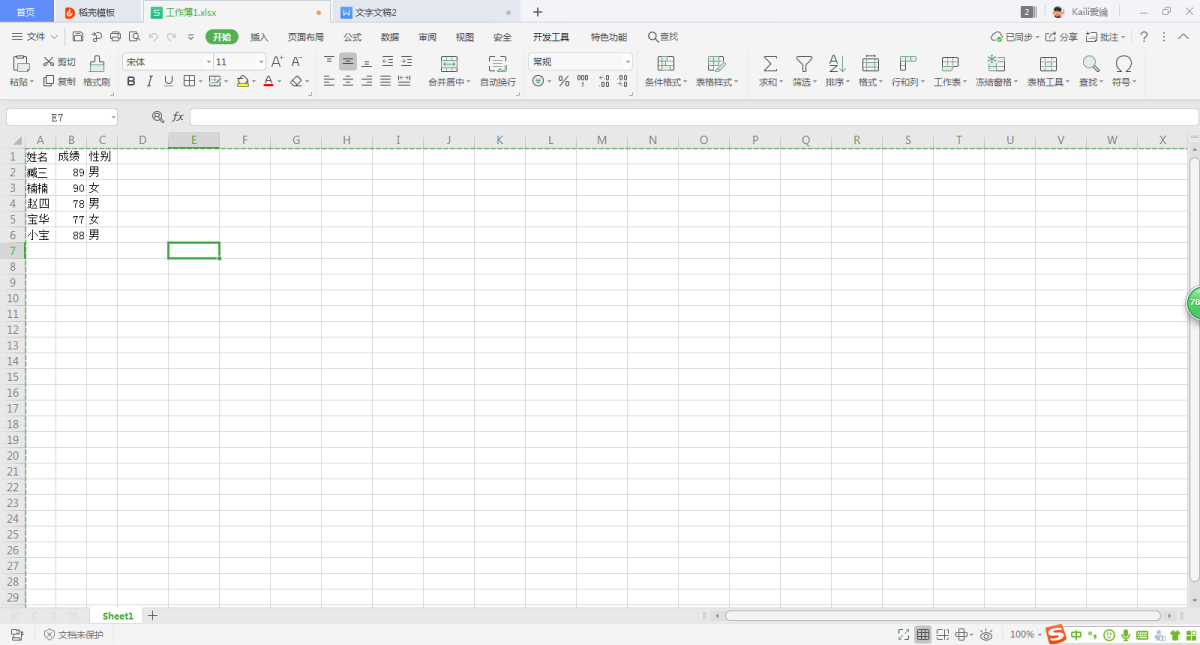Image resolution: width=1200 pixels, height=645 pixels.
Task: Click the yellow fill color swatch
Action: tap(242, 81)
